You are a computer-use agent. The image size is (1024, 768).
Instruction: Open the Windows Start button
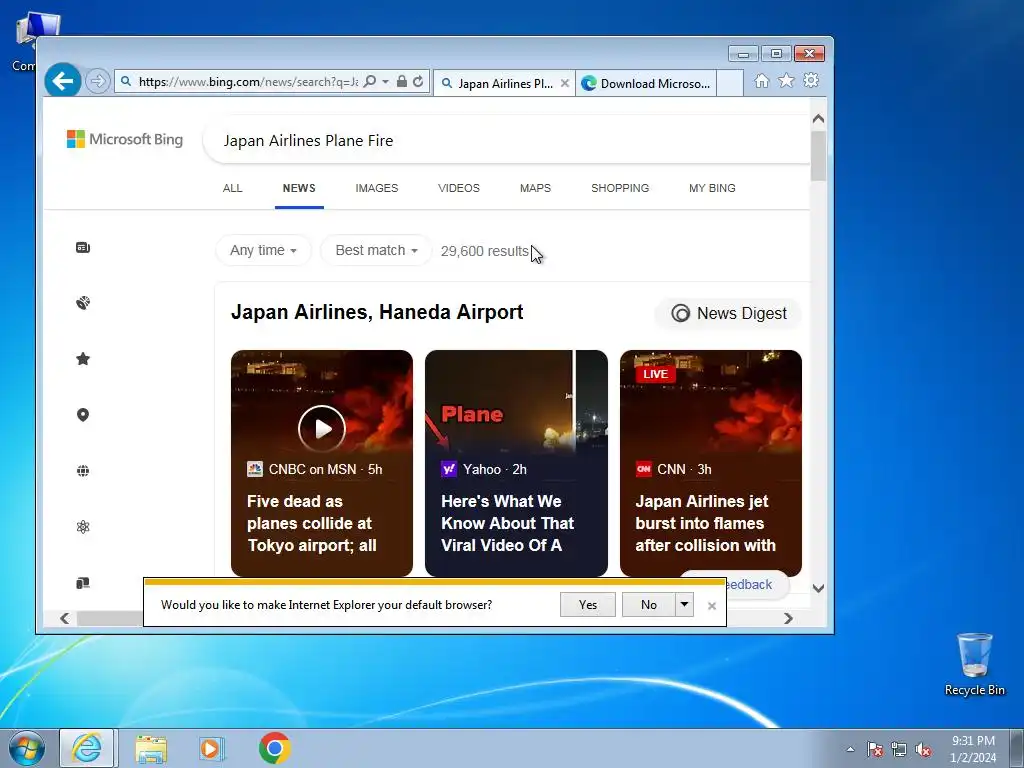tap(26, 748)
